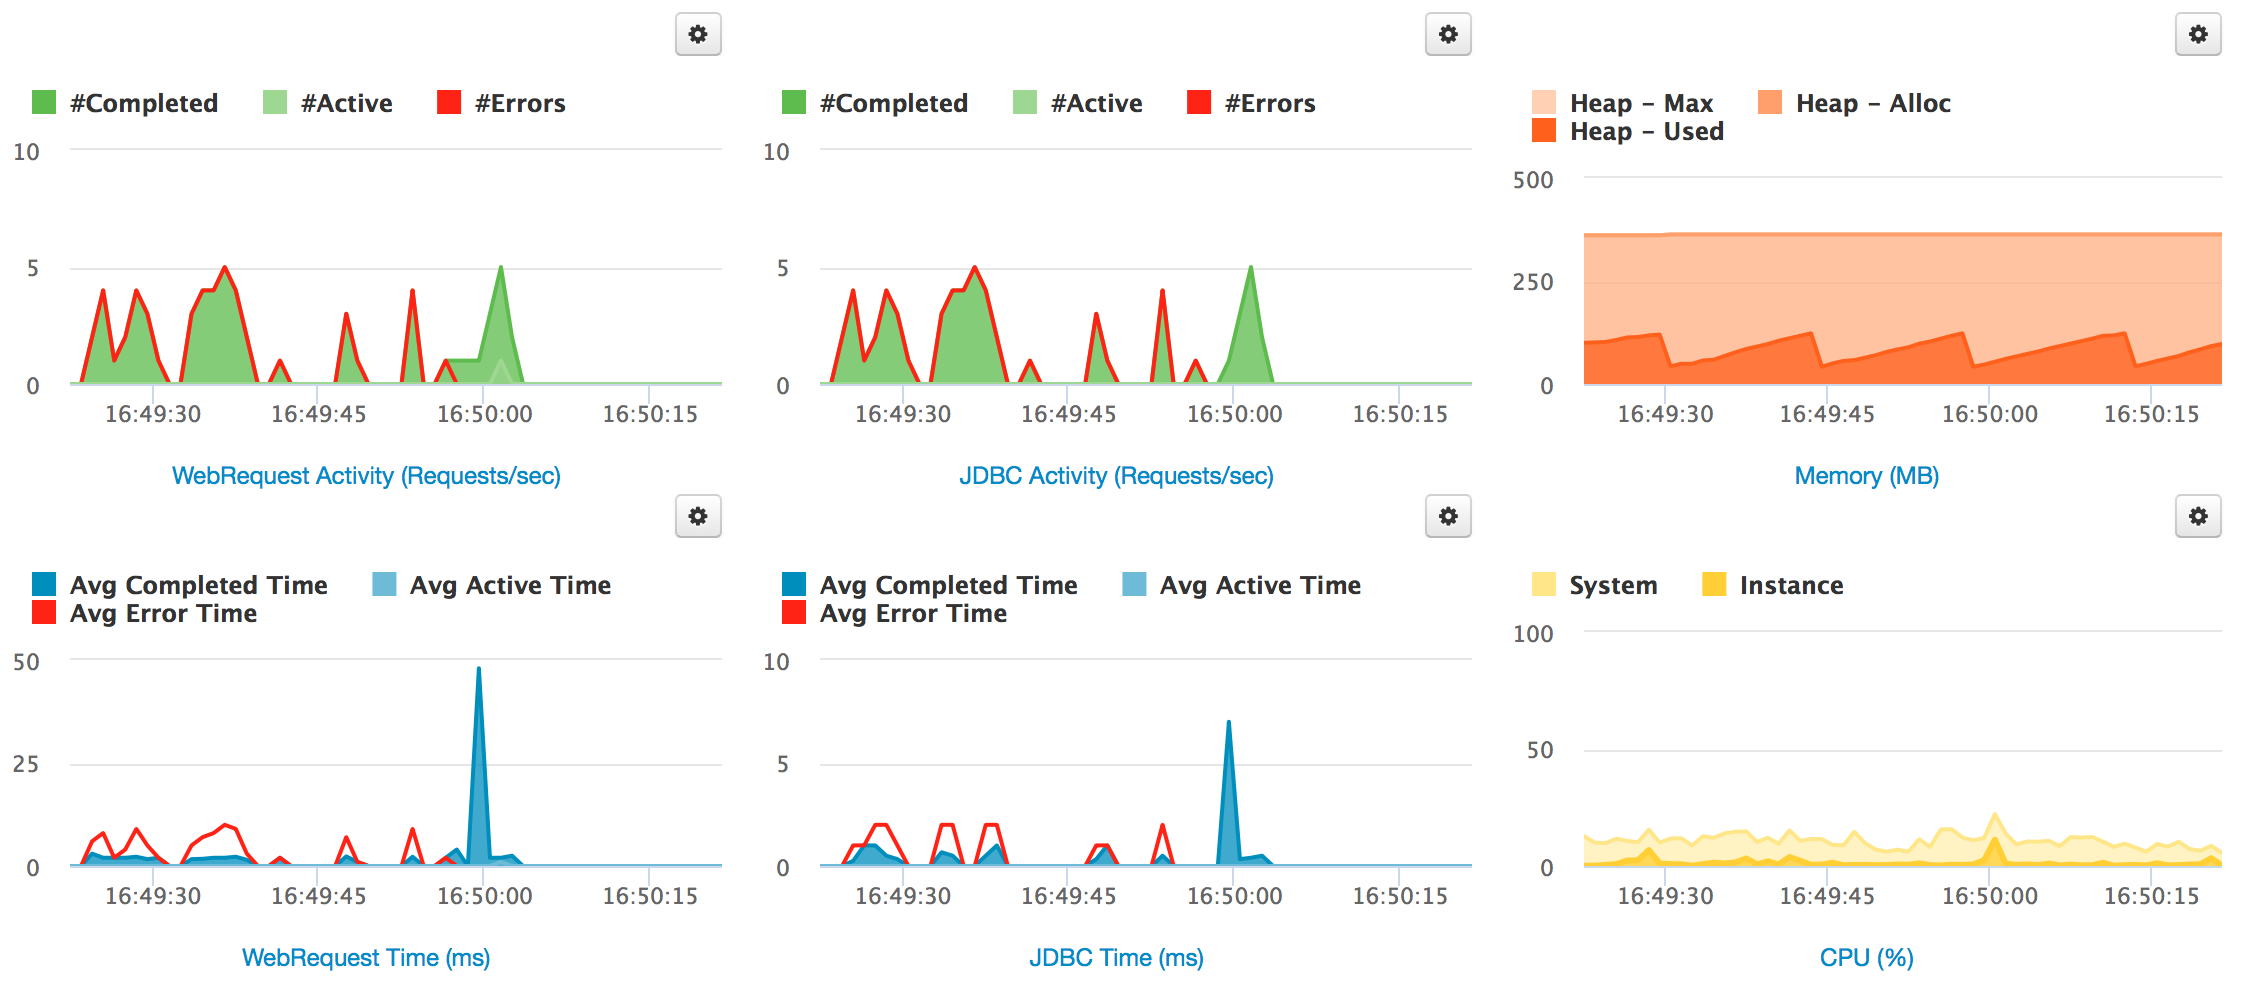2260x982 pixels.
Task: Open settings gear for JDBC Time chart
Action: [x=1447, y=517]
